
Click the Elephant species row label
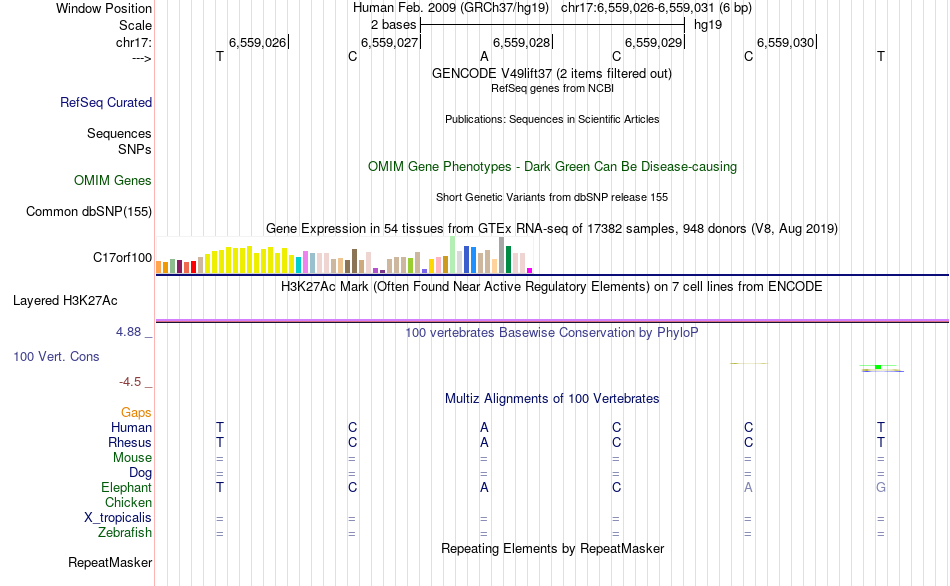126,488
